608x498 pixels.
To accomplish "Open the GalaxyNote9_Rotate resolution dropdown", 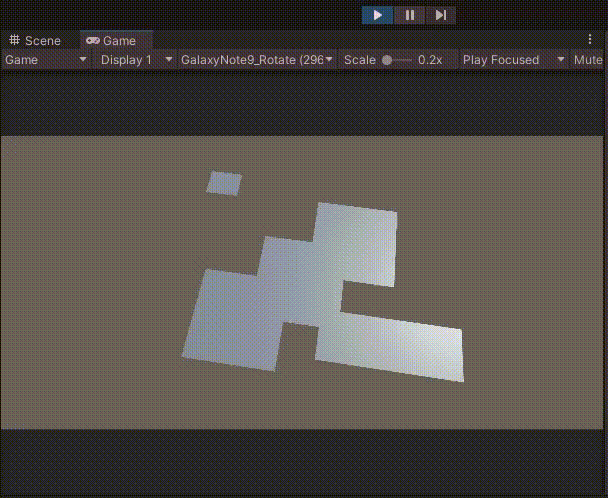I will coord(257,60).
